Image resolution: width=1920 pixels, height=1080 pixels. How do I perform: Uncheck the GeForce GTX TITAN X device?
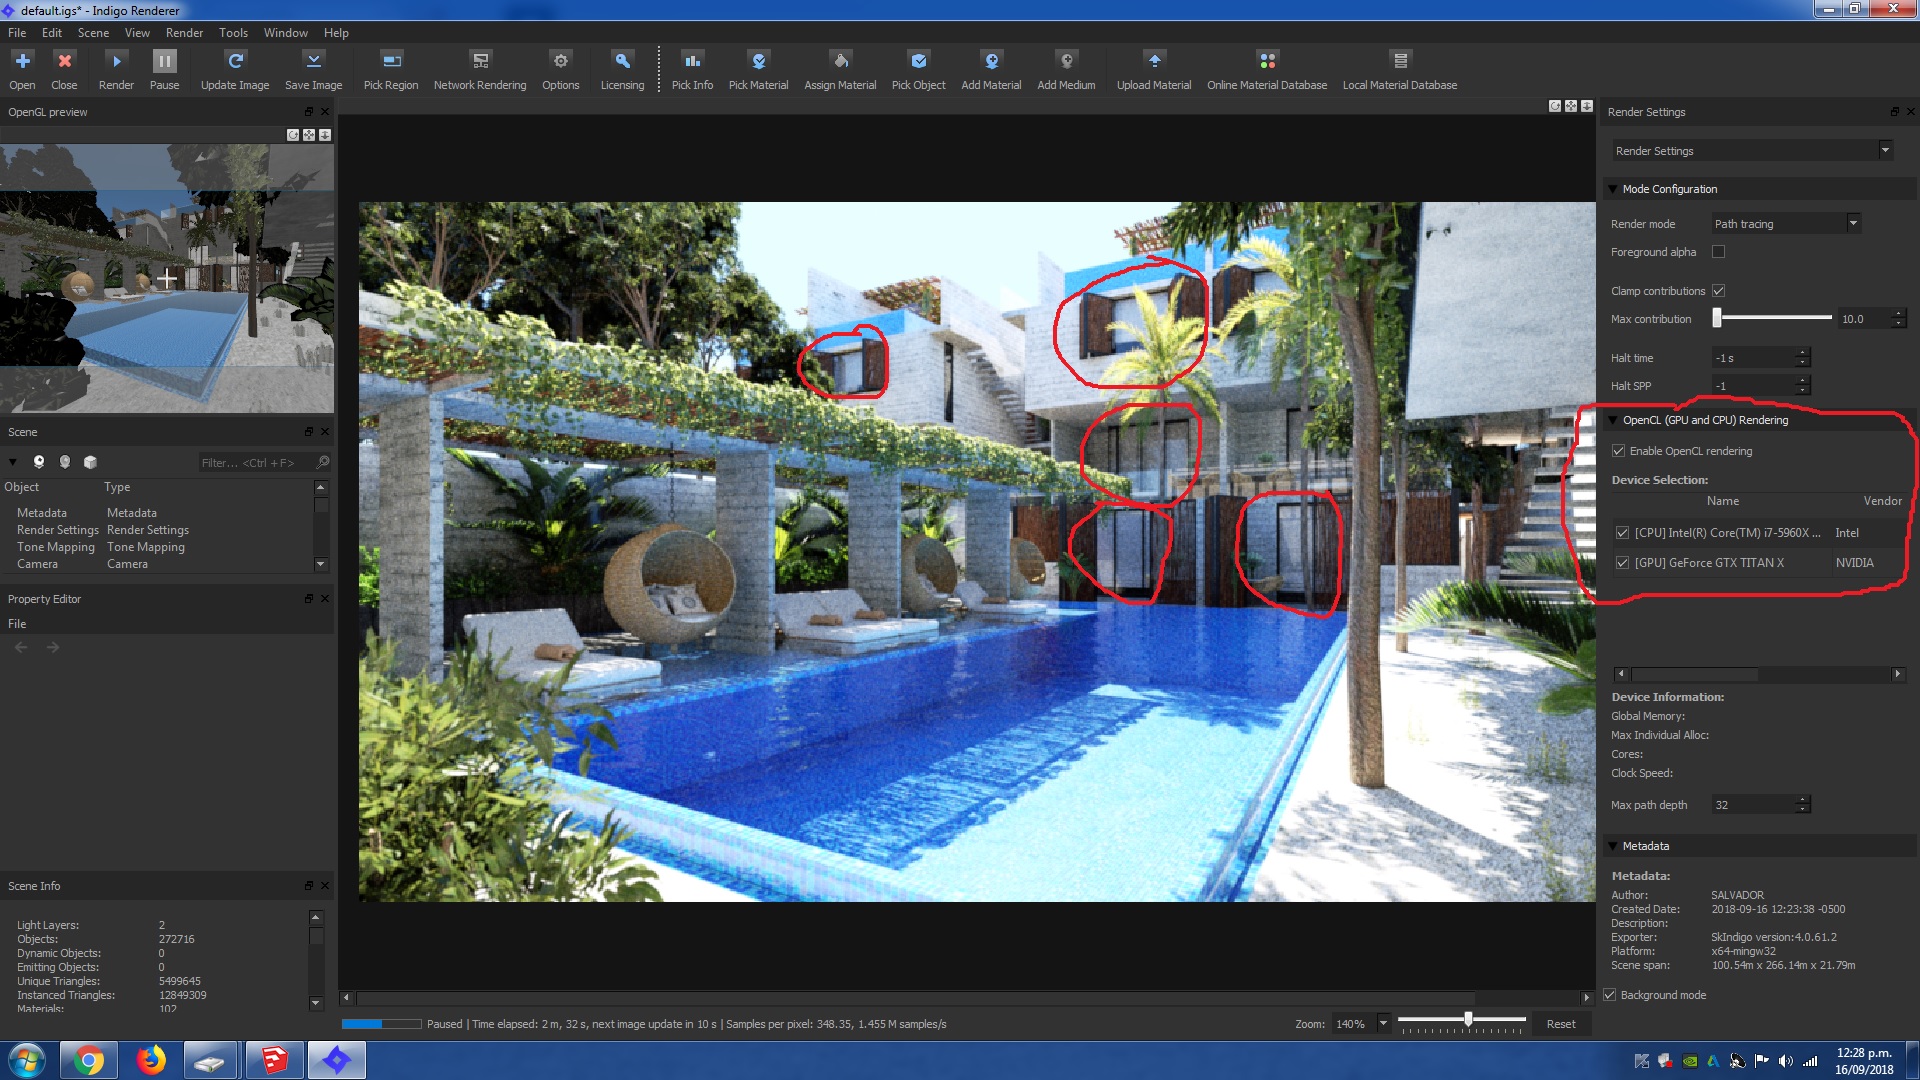click(1622, 563)
